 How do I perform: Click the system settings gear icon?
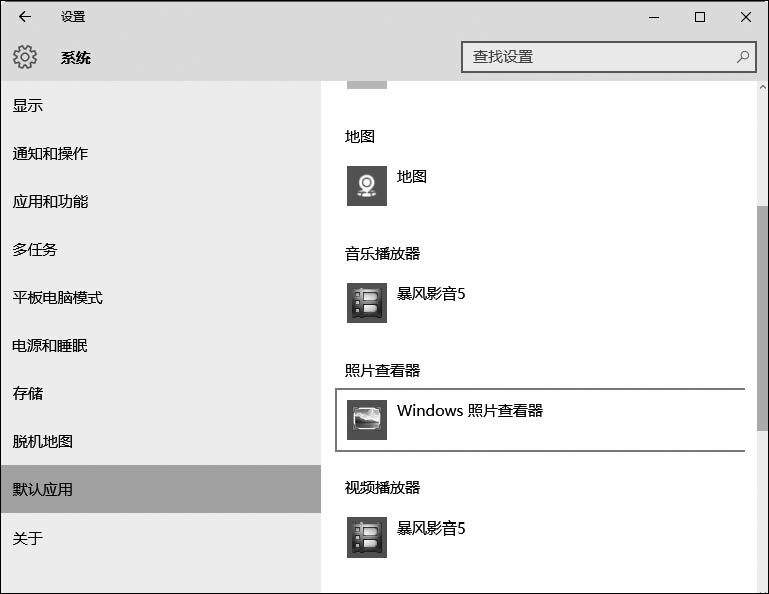25,57
